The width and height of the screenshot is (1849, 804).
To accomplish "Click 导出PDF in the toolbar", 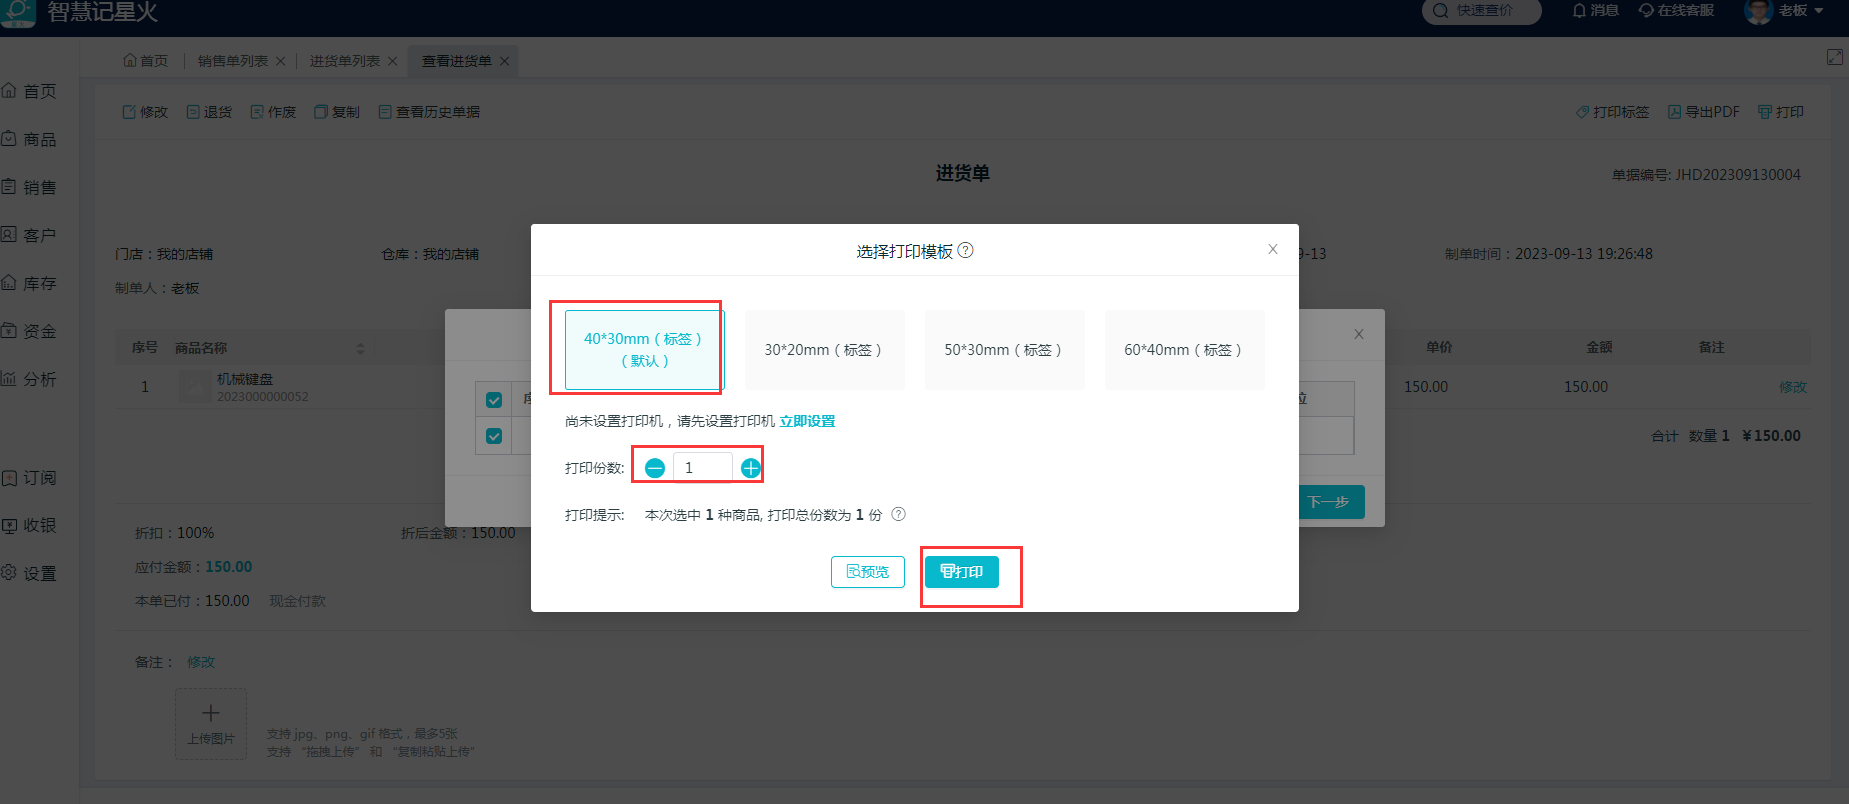I will 1703,112.
